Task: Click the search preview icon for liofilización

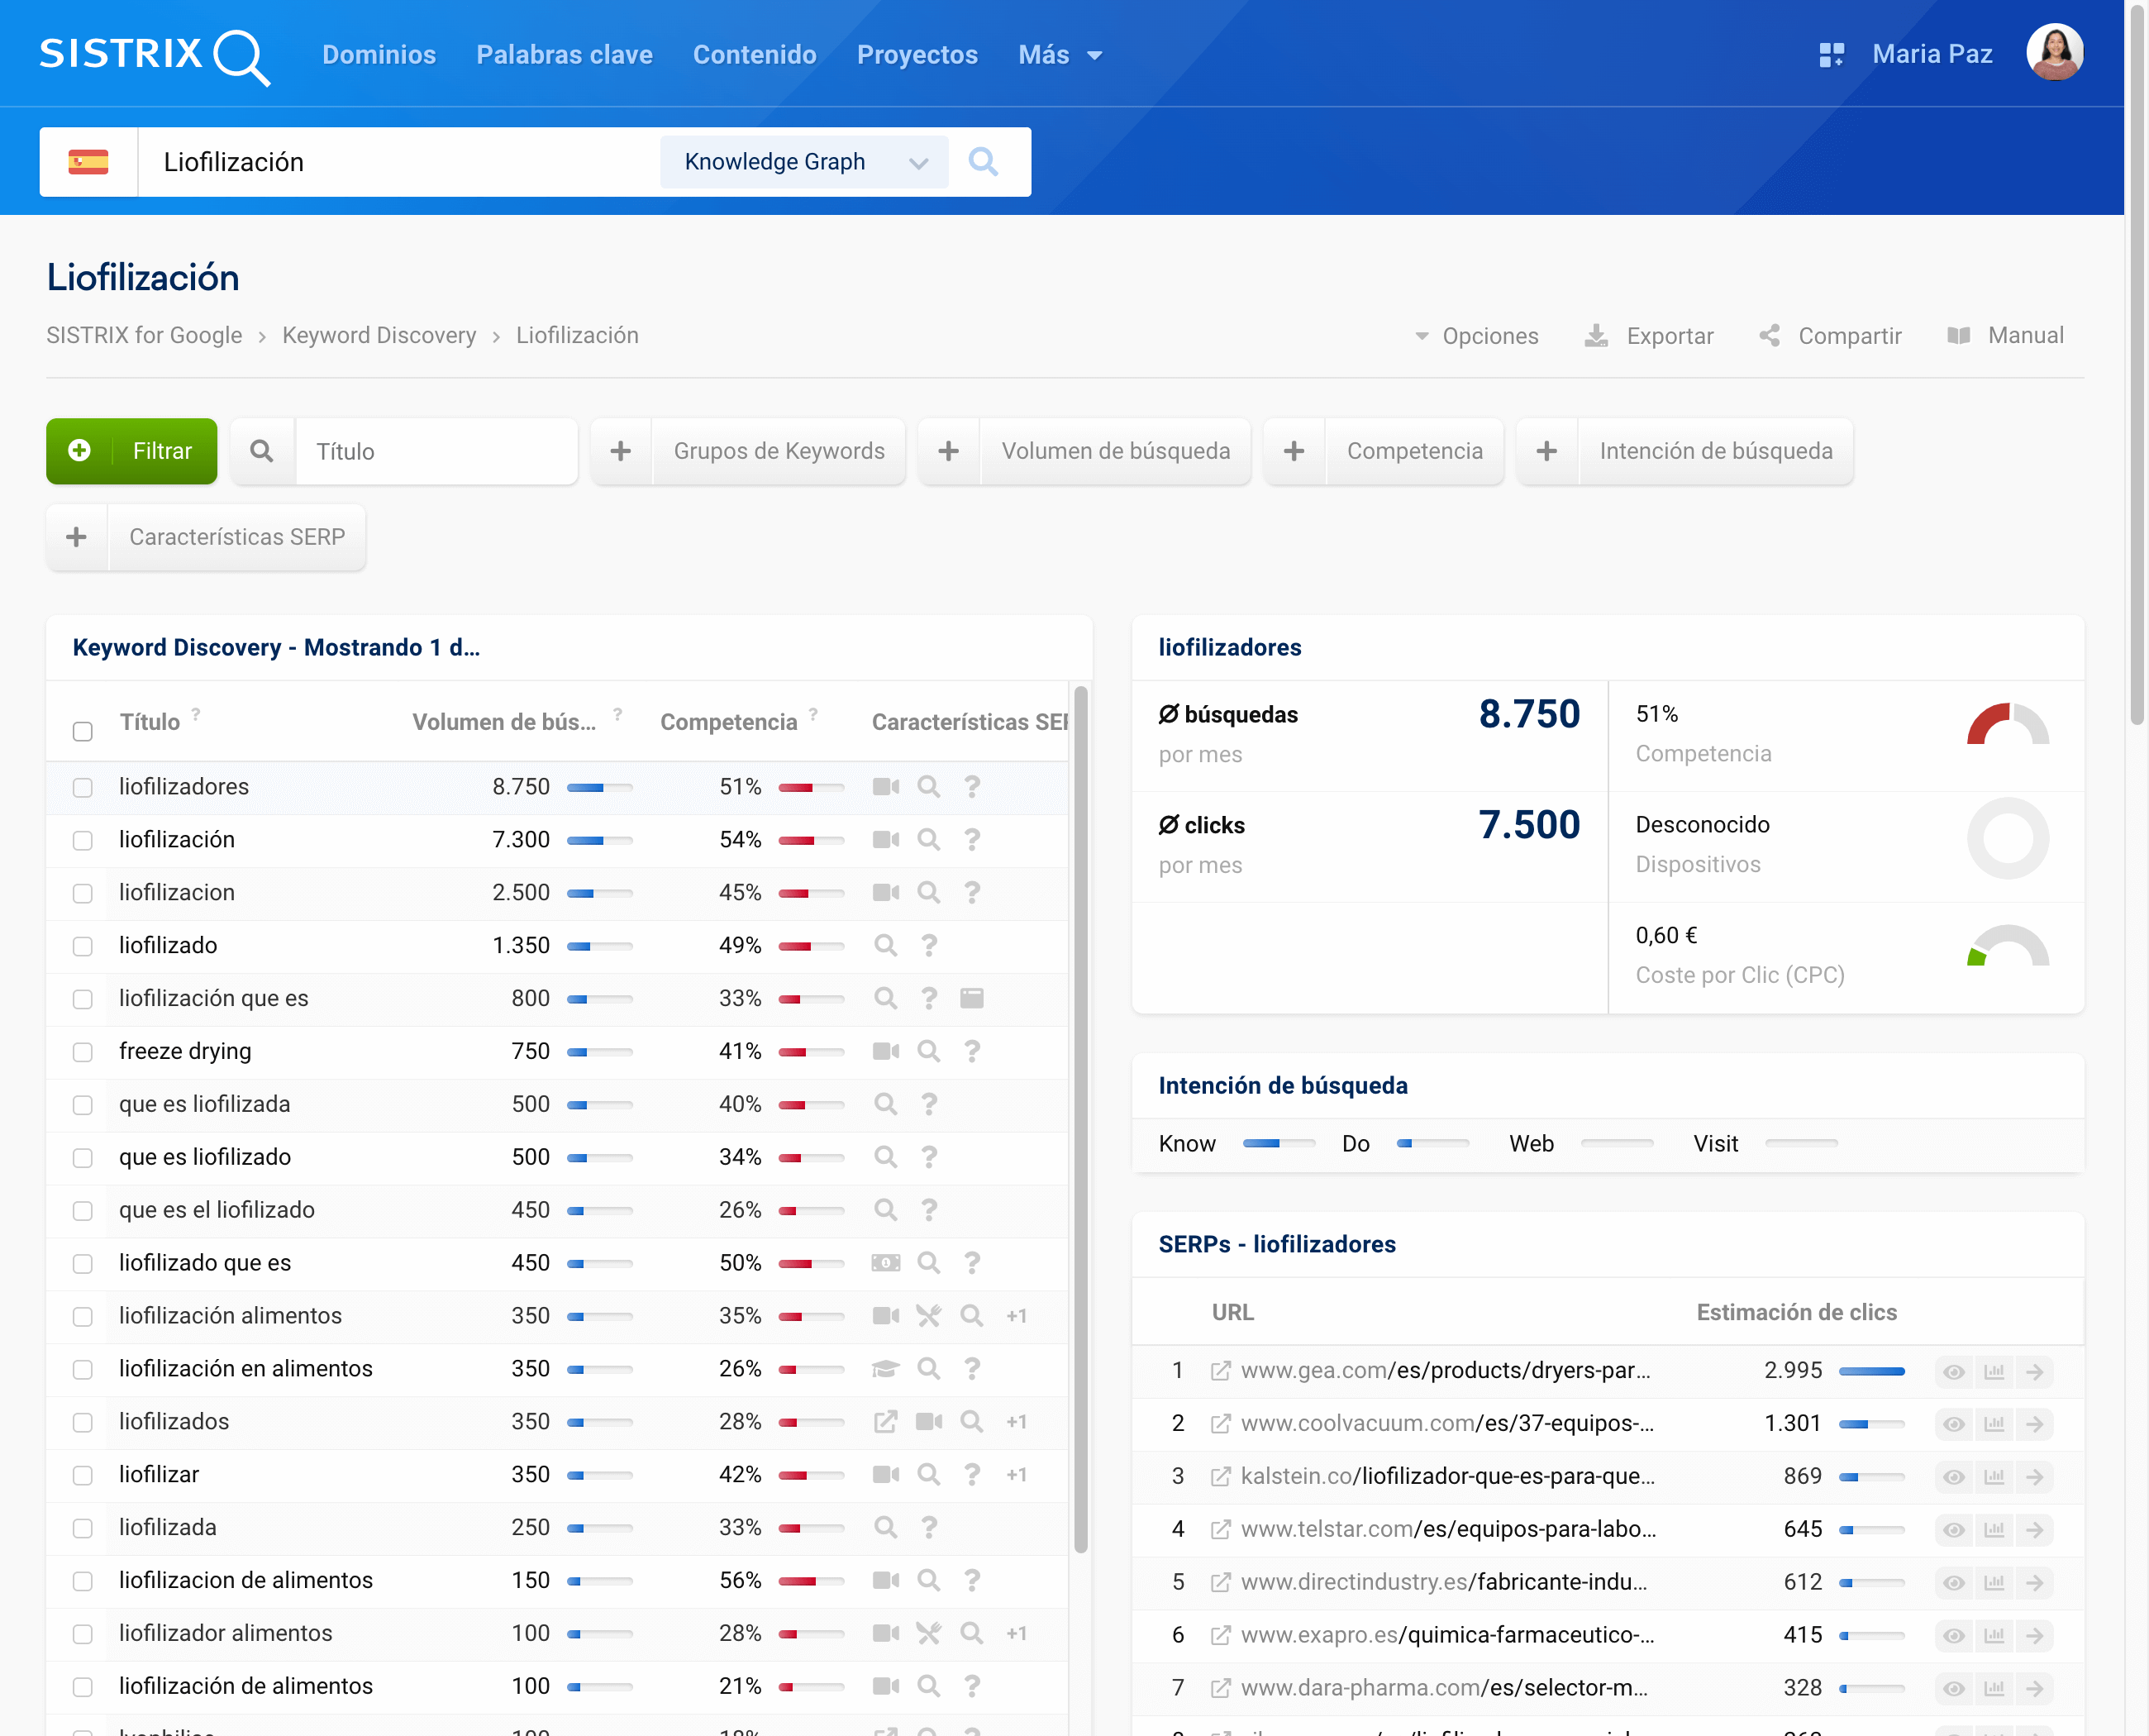Action: point(928,838)
